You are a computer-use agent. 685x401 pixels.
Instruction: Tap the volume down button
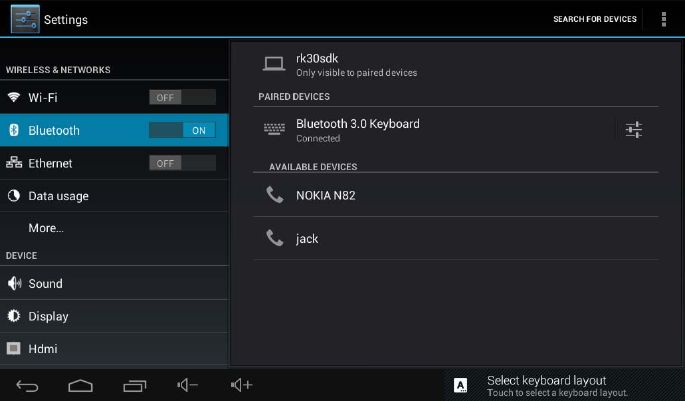click(187, 385)
